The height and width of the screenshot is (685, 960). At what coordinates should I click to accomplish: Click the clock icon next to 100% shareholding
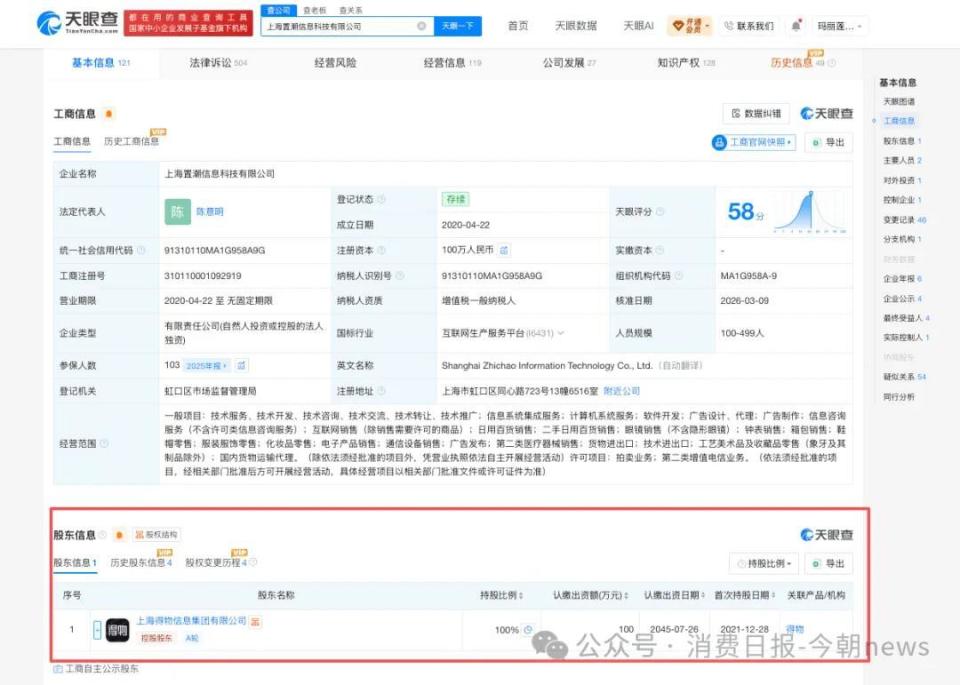click(x=528, y=629)
